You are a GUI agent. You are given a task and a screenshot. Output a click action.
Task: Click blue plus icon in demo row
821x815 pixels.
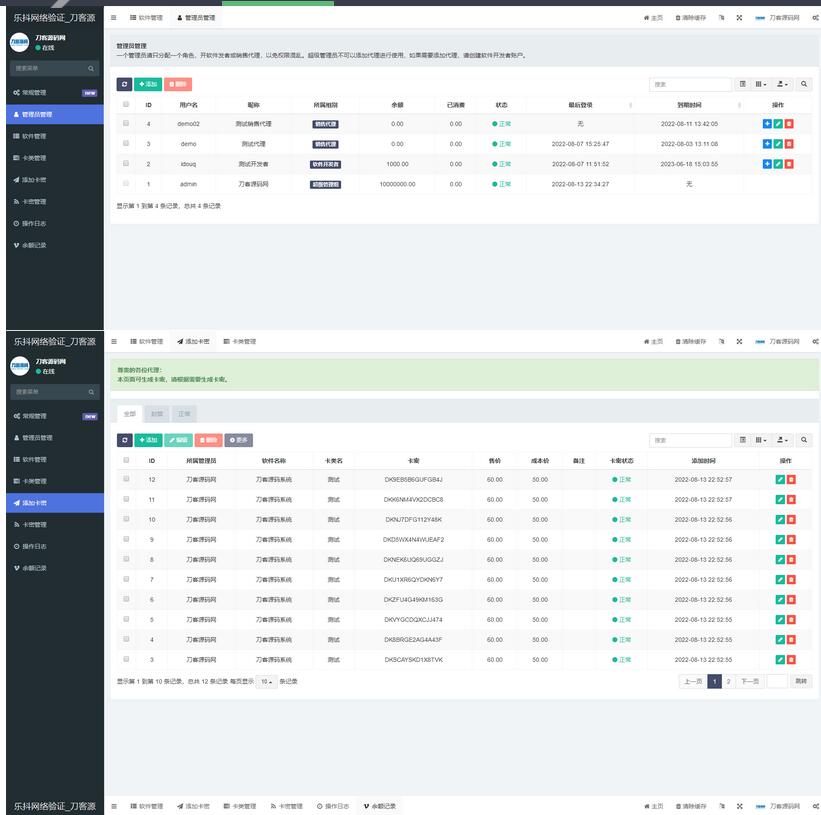767,144
